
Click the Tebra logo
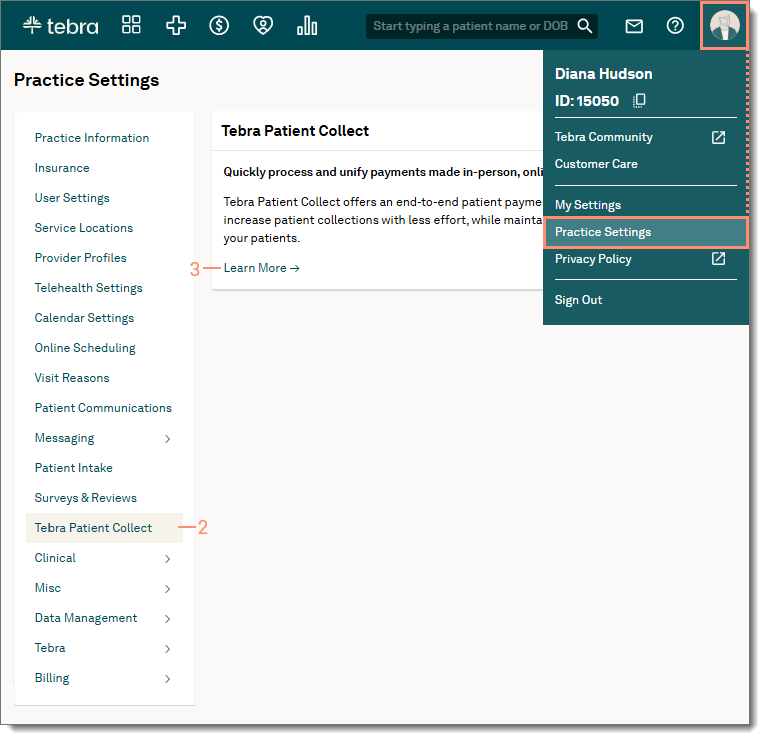60,26
